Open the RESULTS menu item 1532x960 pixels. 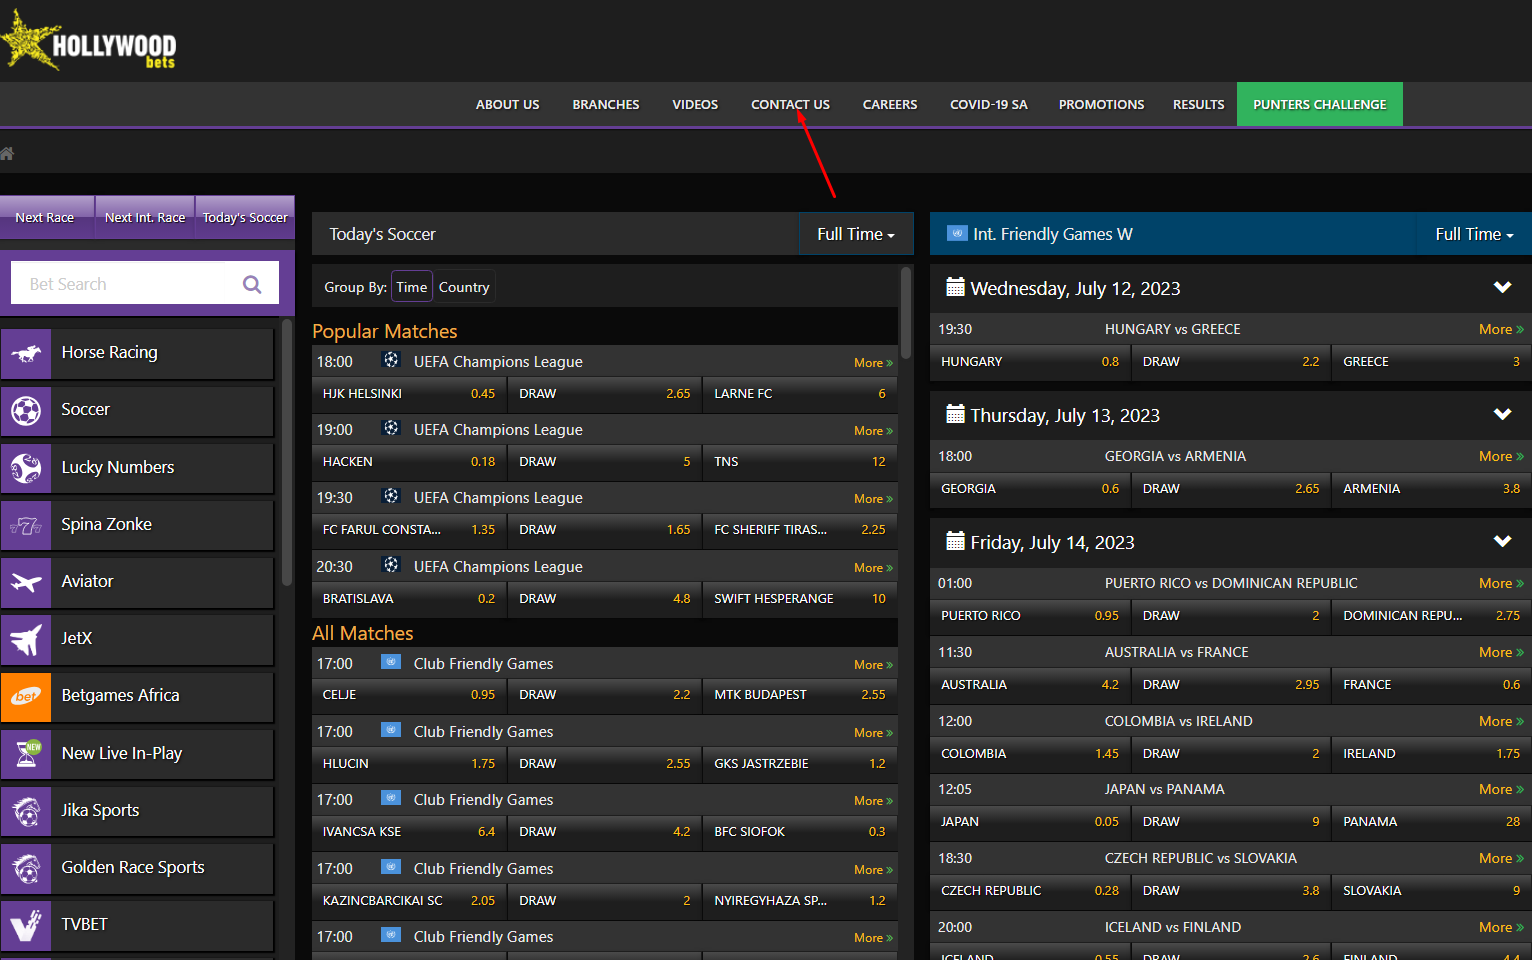tap(1198, 104)
